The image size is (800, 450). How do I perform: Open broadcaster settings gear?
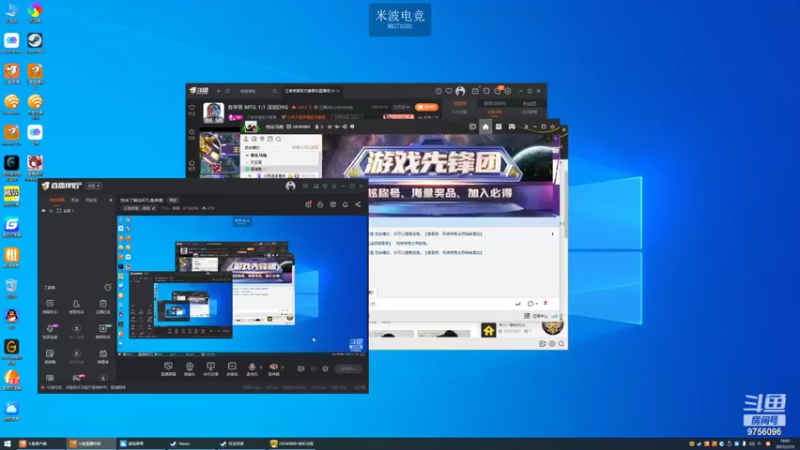coord(325,368)
